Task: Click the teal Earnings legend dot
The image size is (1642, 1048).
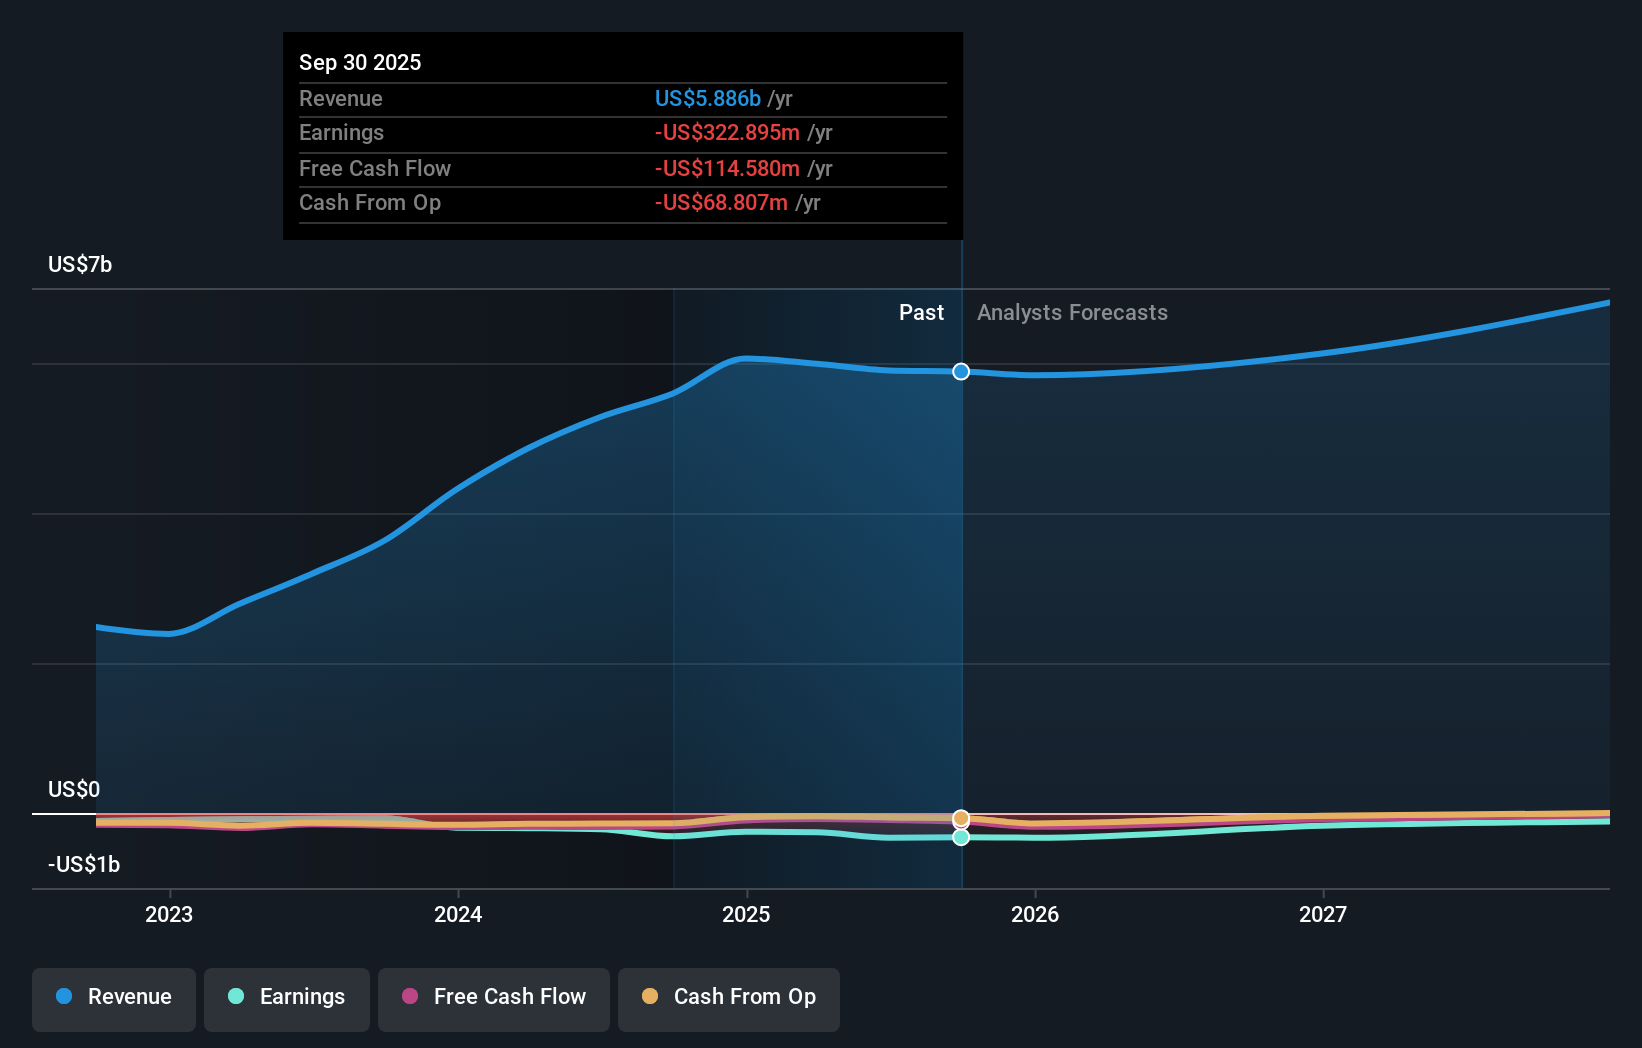Action: coord(234,997)
